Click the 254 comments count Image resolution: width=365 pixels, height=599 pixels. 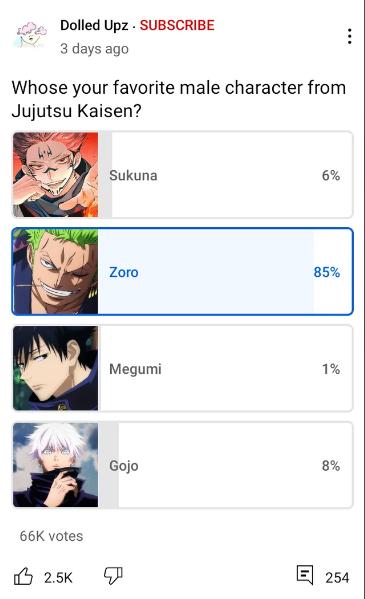337,577
